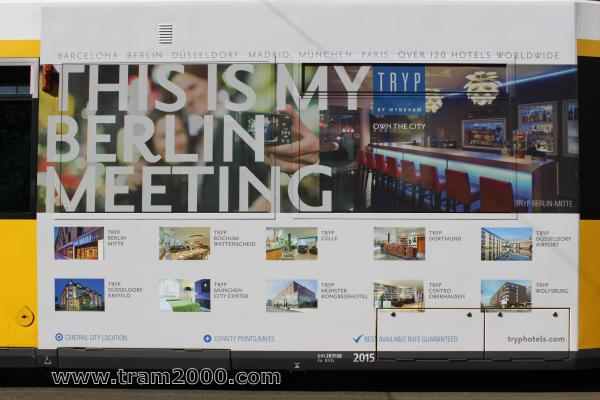Click the 'TRYP DÜSSELDORF AIRPORT' hotel name
Image resolution: width=600 pixels, height=400 pixels.
(553, 238)
